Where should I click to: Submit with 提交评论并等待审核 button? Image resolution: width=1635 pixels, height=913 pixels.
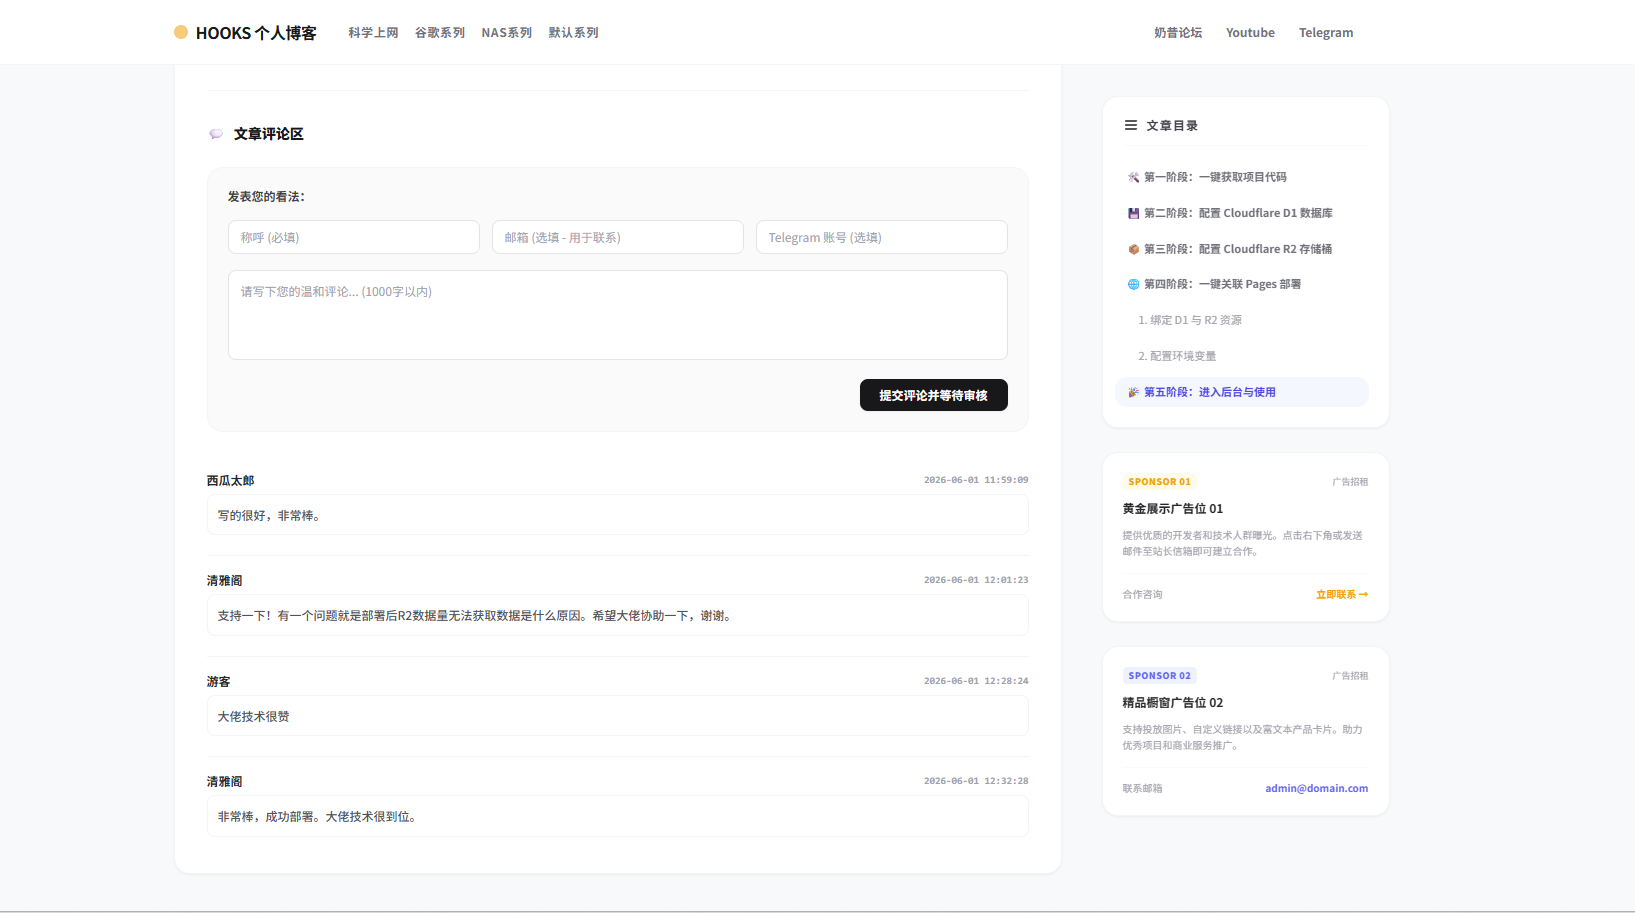[934, 395]
